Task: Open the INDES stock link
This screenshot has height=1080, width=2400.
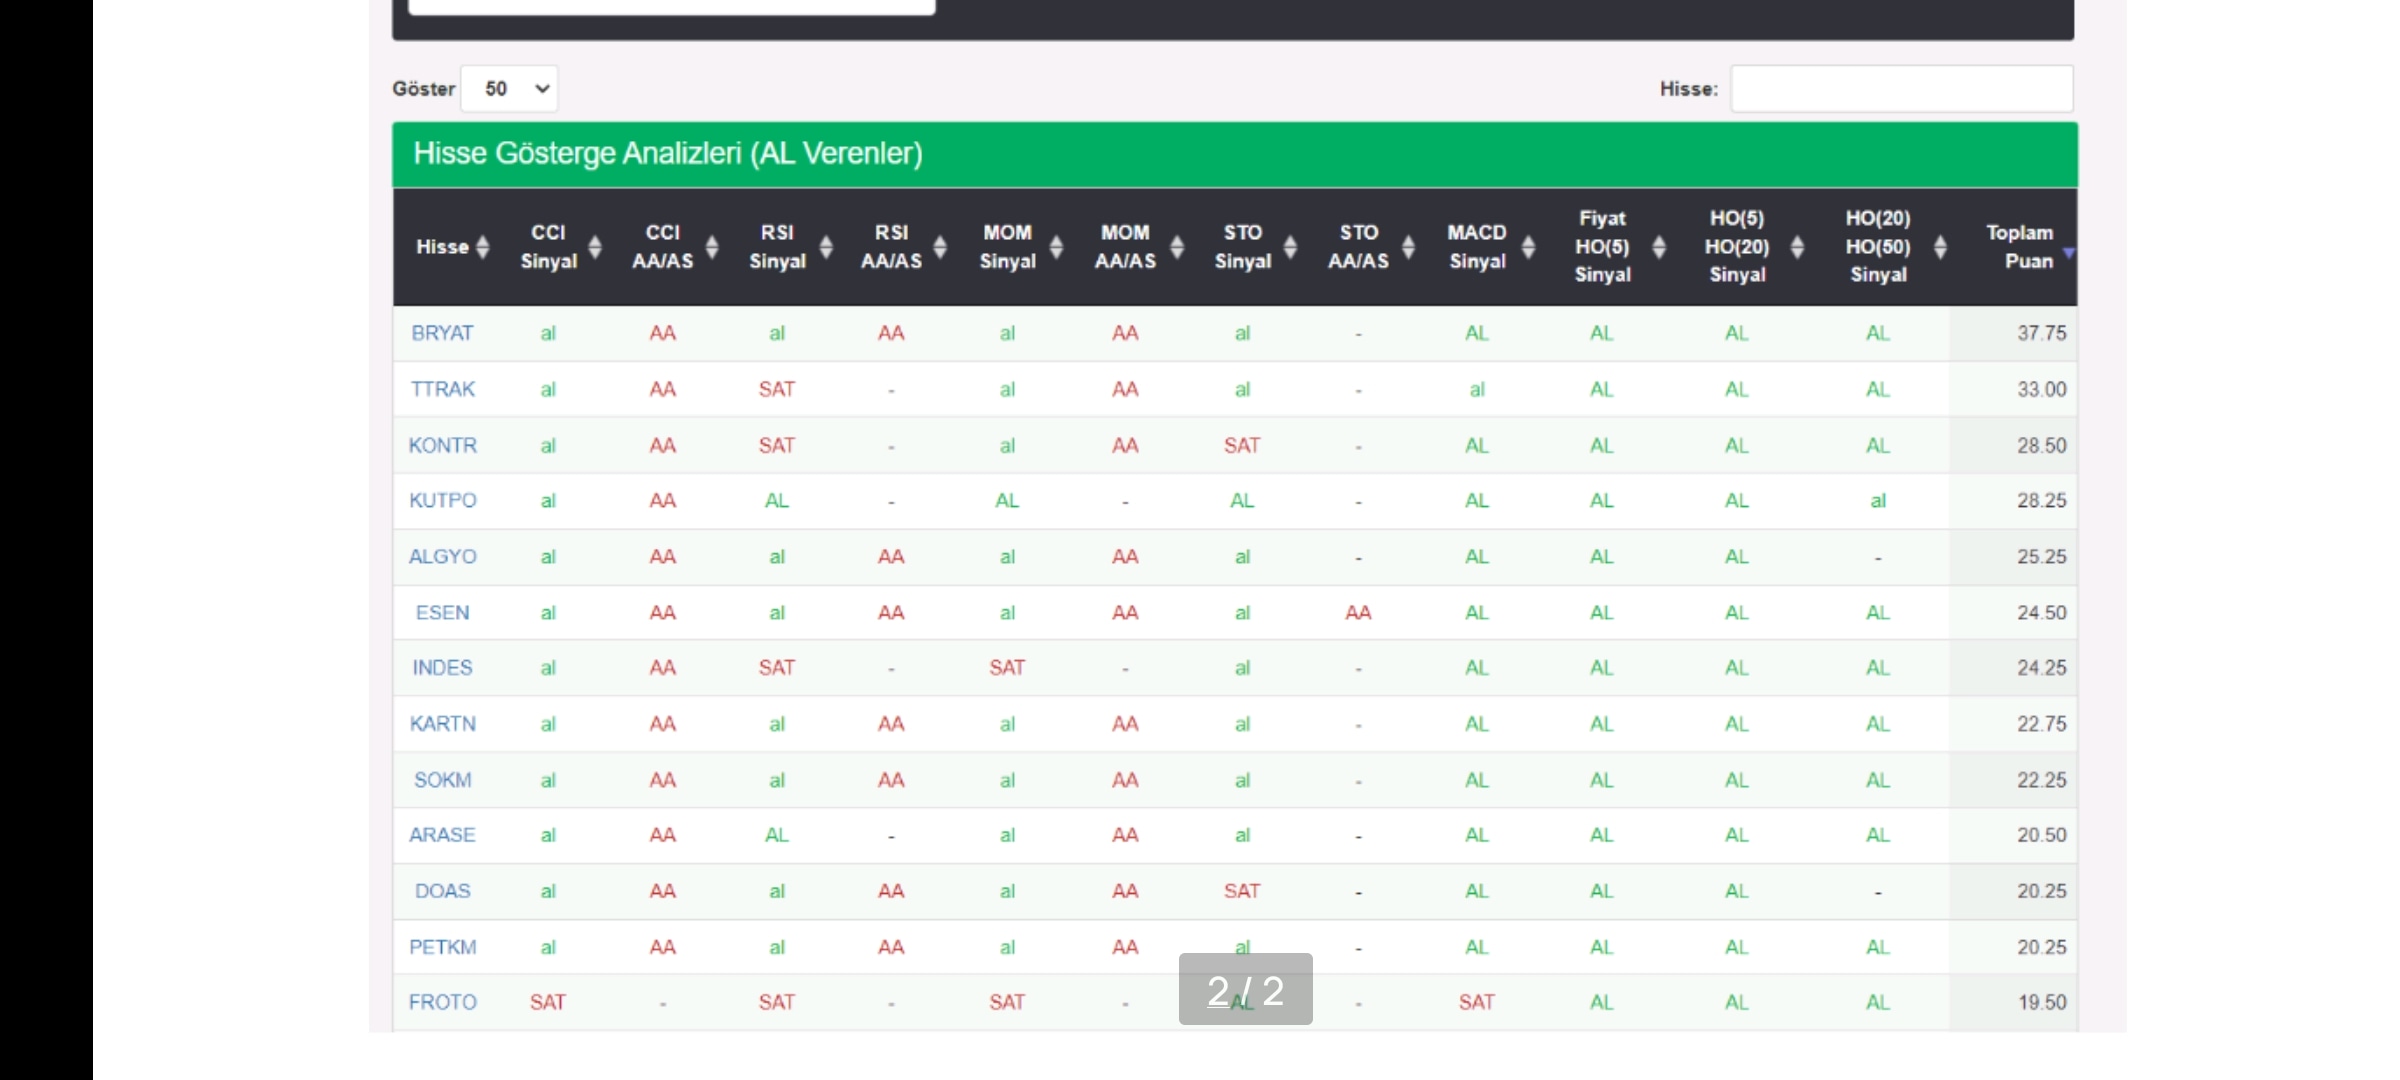Action: pyautogui.click(x=442, y=667)
